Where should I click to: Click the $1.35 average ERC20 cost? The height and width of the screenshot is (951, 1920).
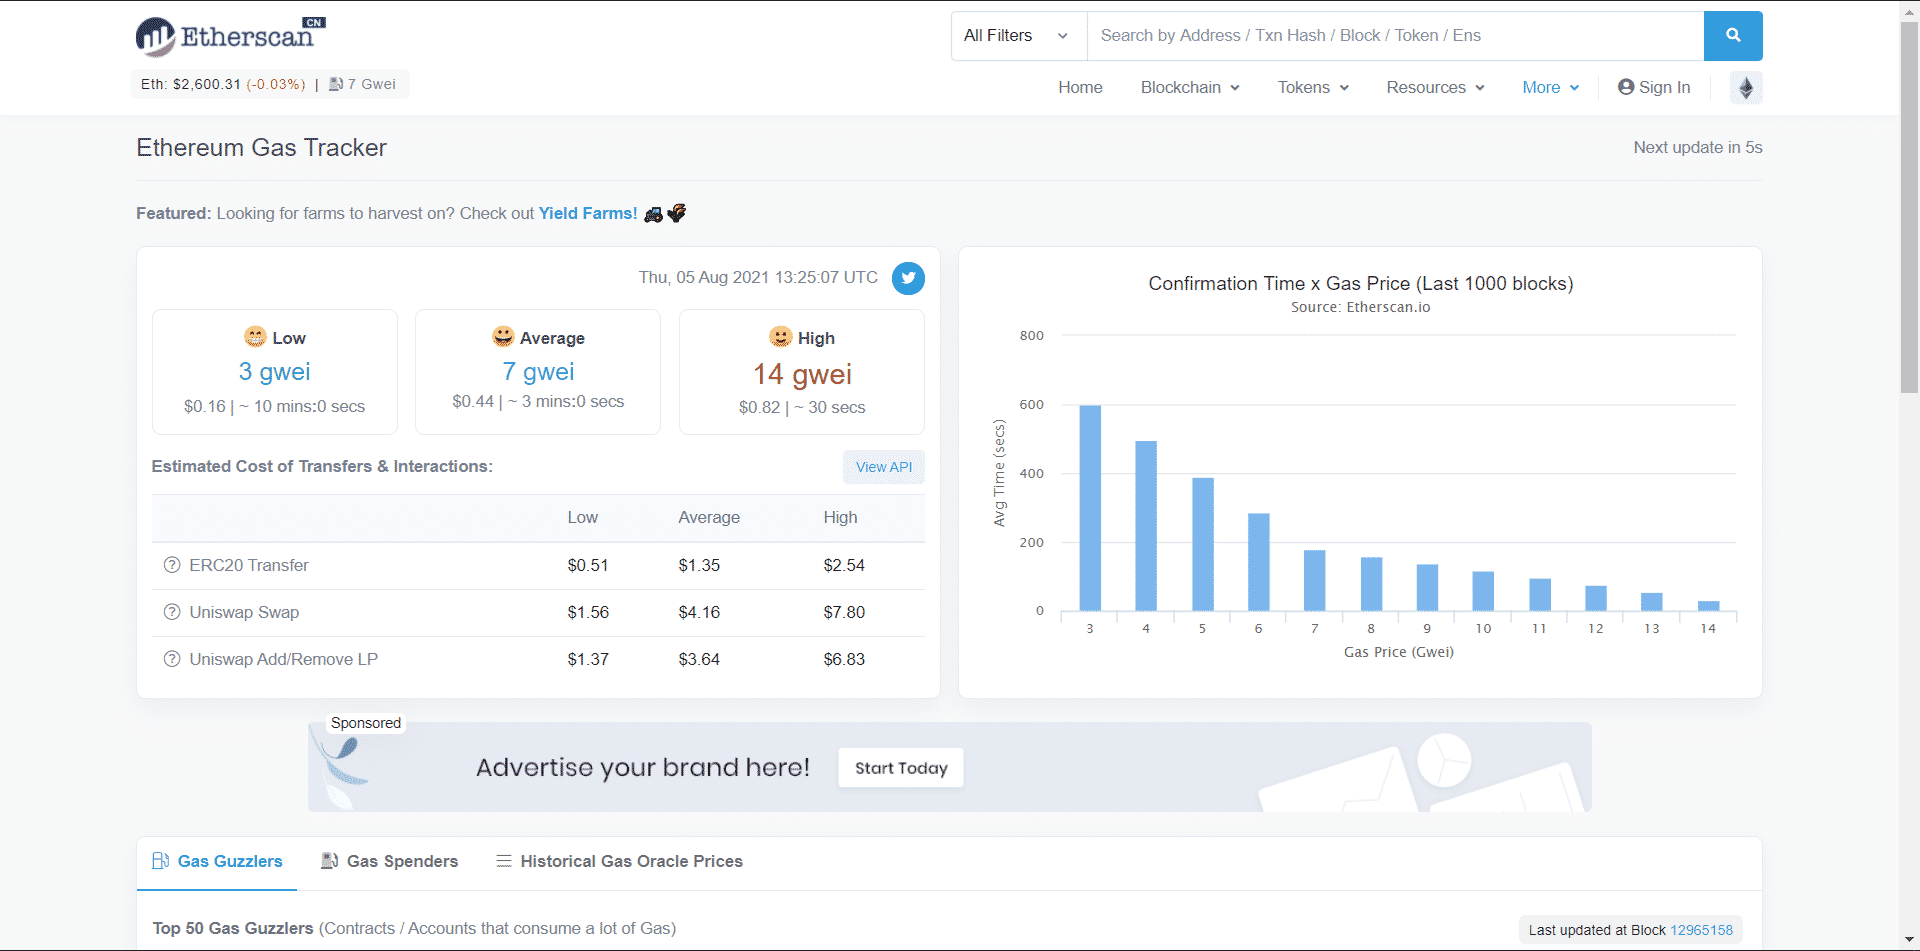699,565
